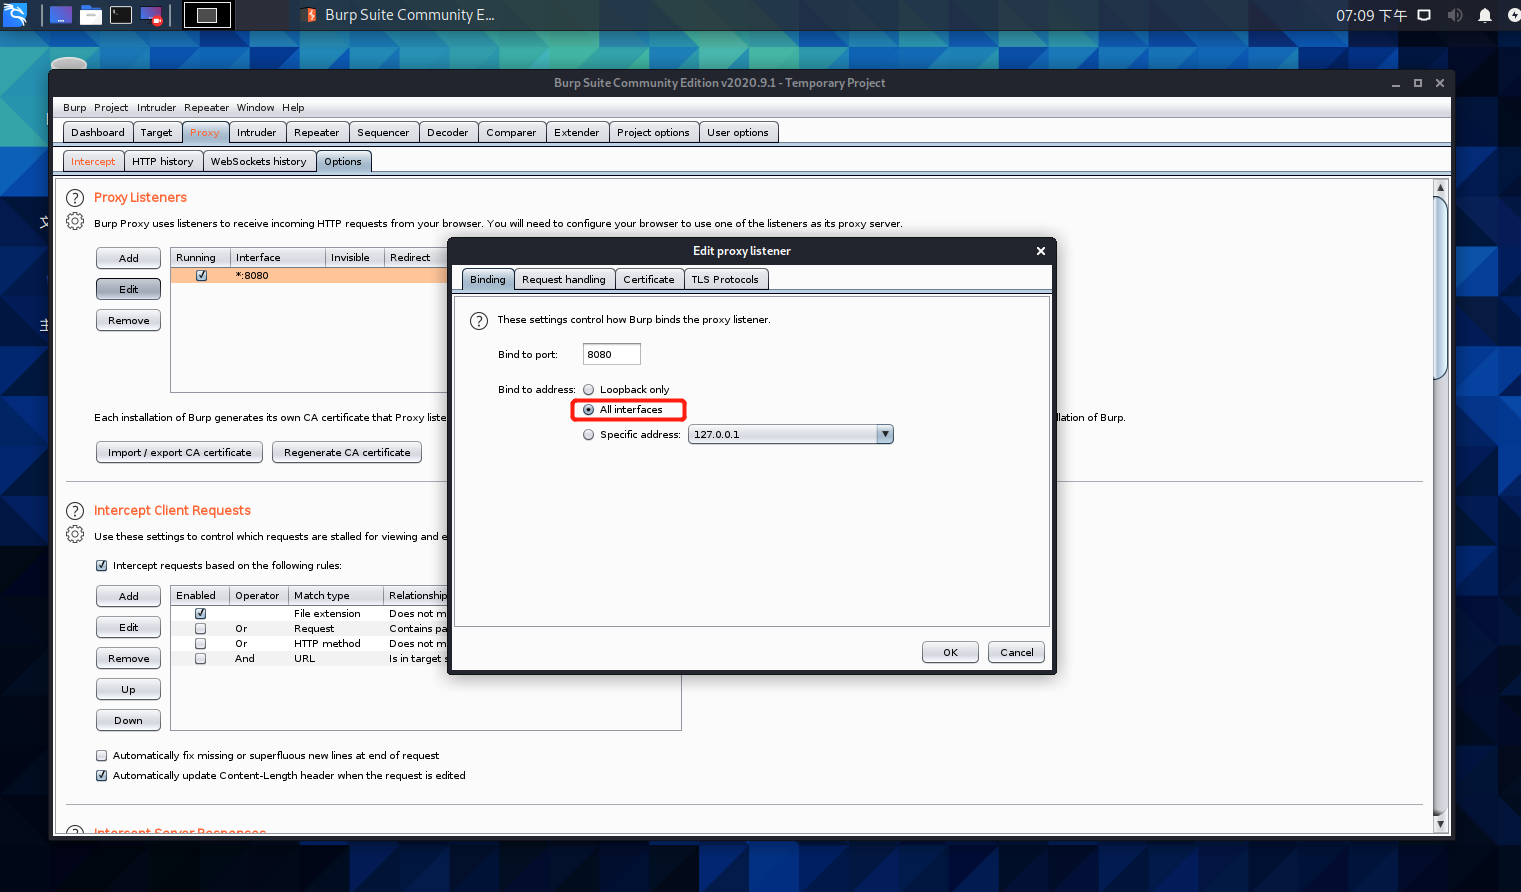Switch to the Target tab
1521x892 pixels.
156,132
